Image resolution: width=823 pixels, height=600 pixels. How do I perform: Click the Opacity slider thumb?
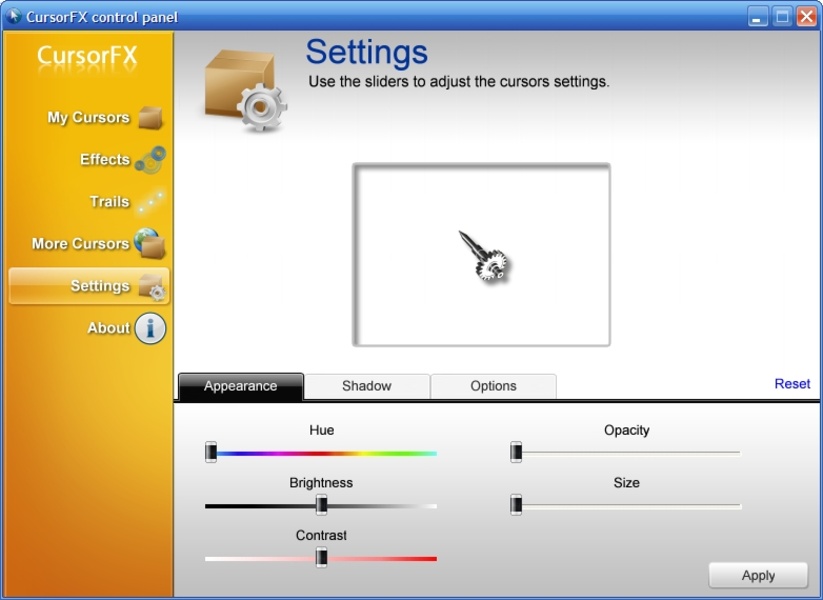coord(516,453)
